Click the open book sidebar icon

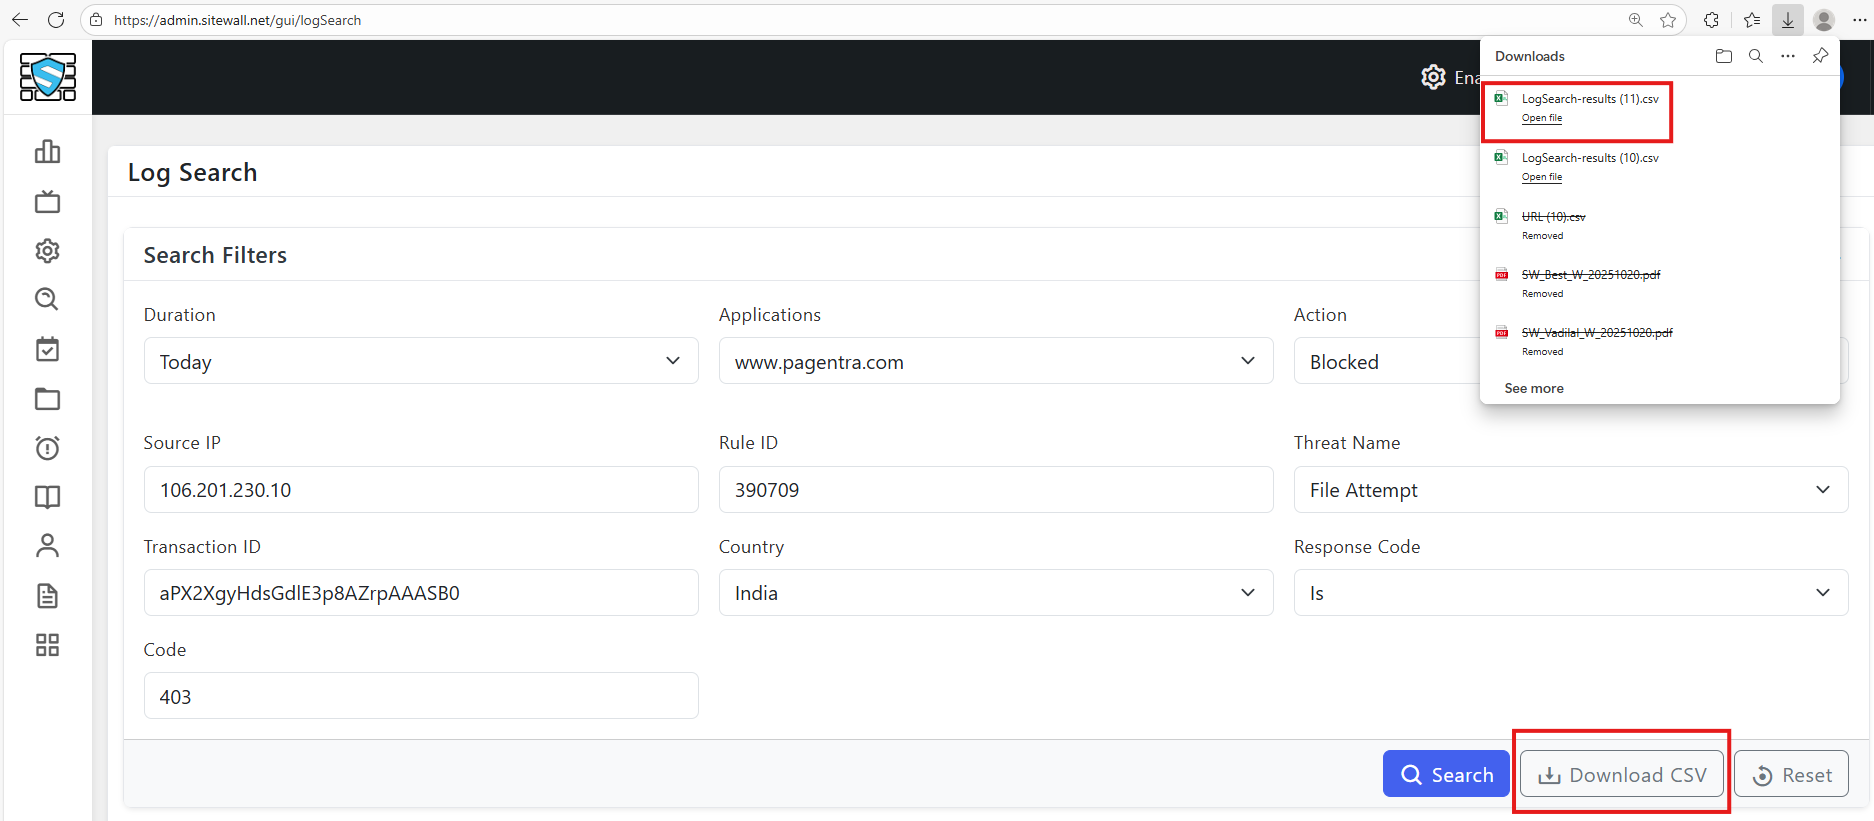coord(47,497)
